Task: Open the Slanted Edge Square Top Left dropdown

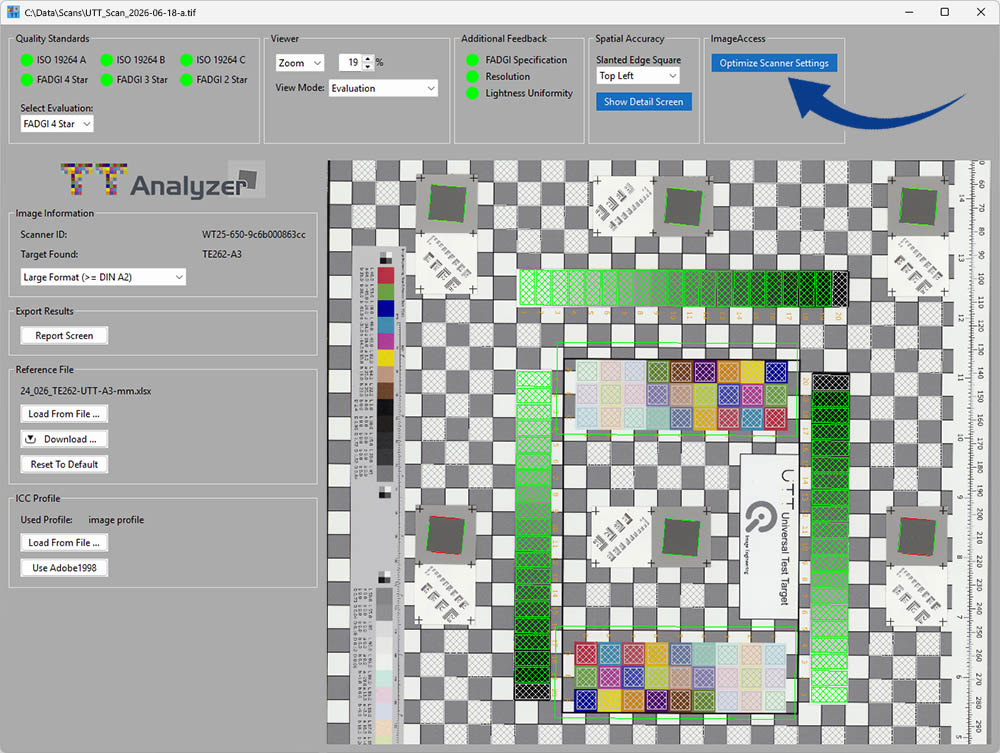Action: [x=638, y=76]
